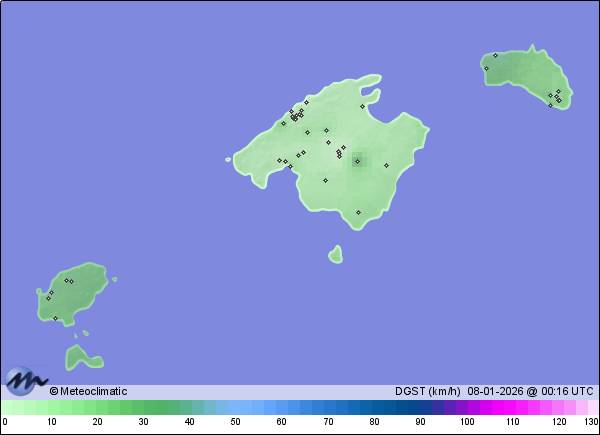Screen dimensions: 600x435
Task: Click the station marker on the darker green patch
Action: (357, 161)
